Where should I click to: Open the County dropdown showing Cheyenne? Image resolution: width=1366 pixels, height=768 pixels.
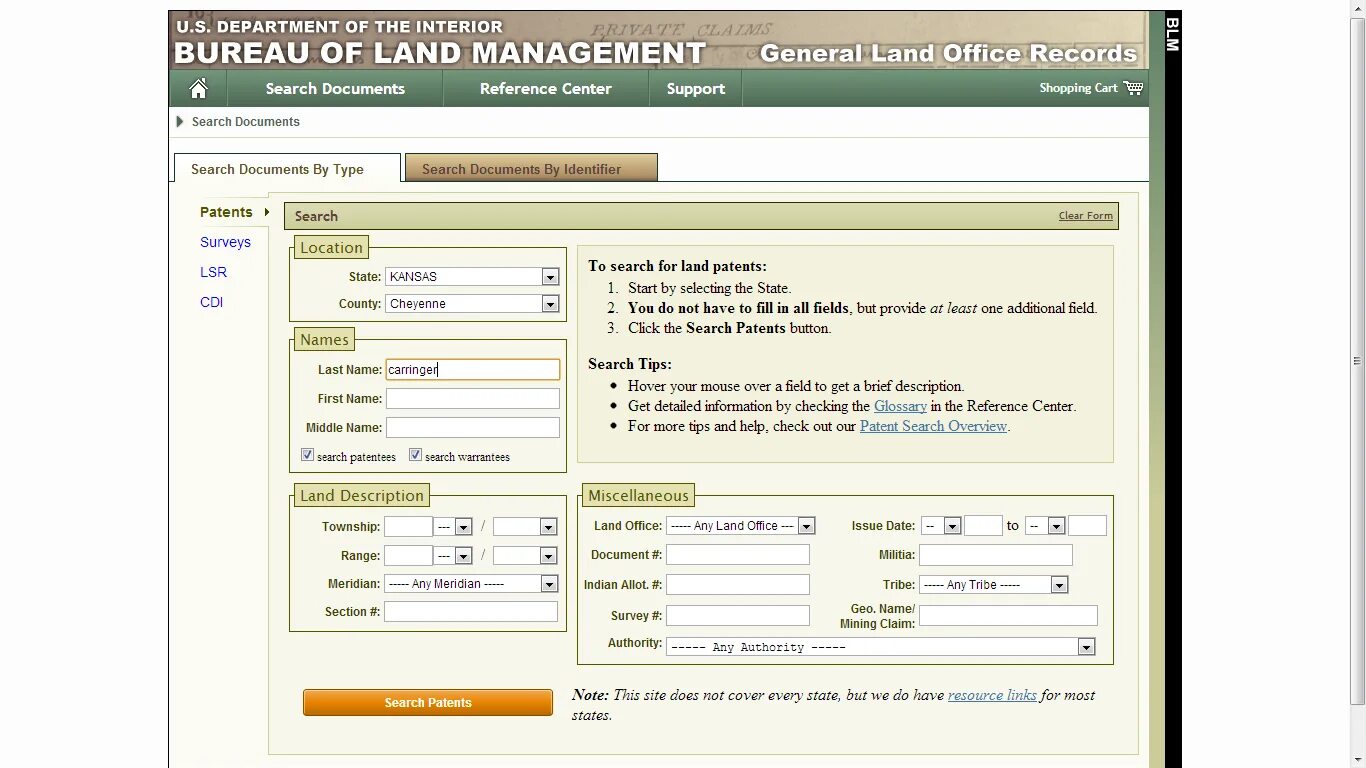pyautogui.click(x=472, y=304)
